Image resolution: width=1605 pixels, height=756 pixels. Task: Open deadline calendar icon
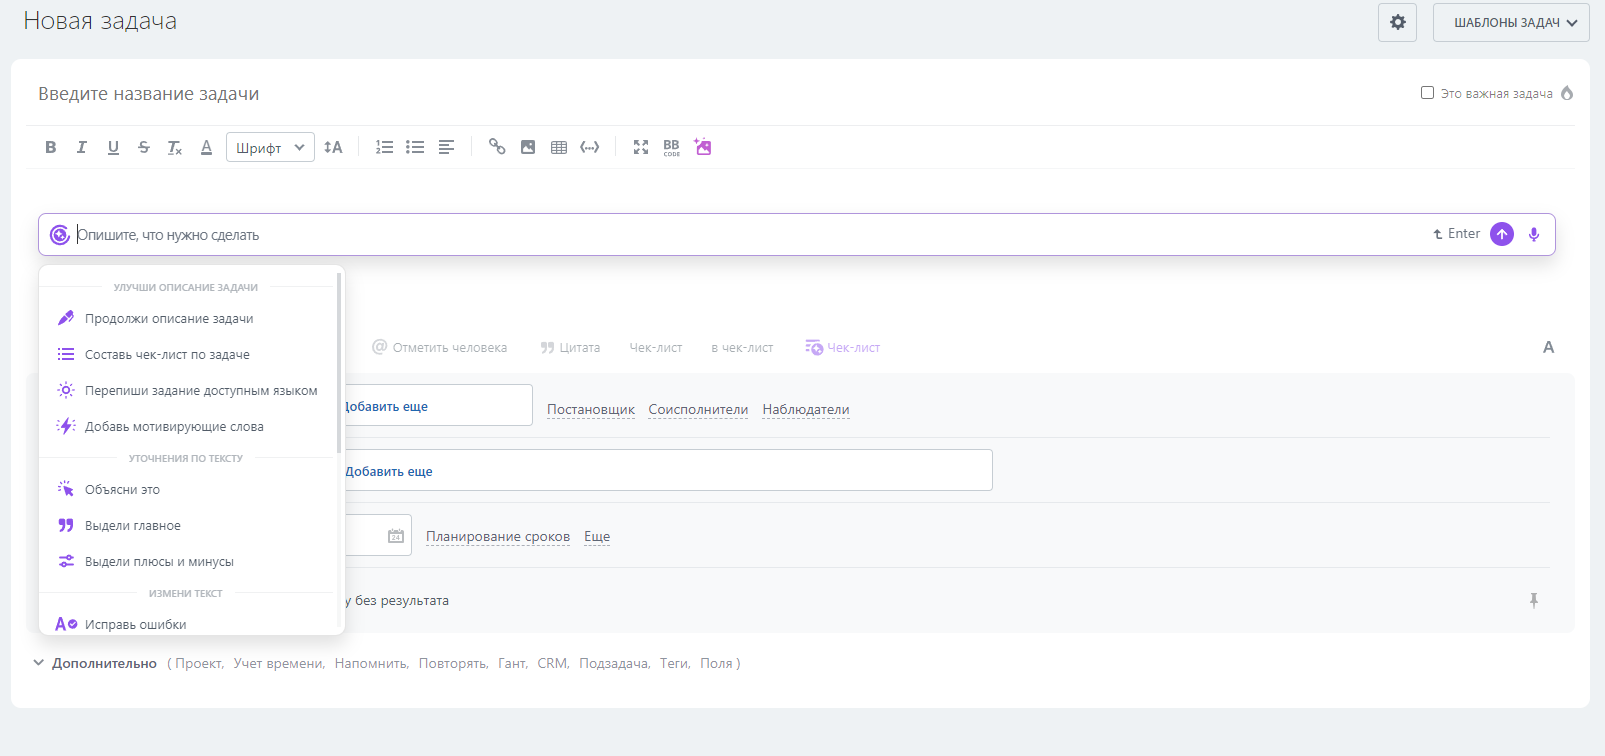(x=396, y=536)
